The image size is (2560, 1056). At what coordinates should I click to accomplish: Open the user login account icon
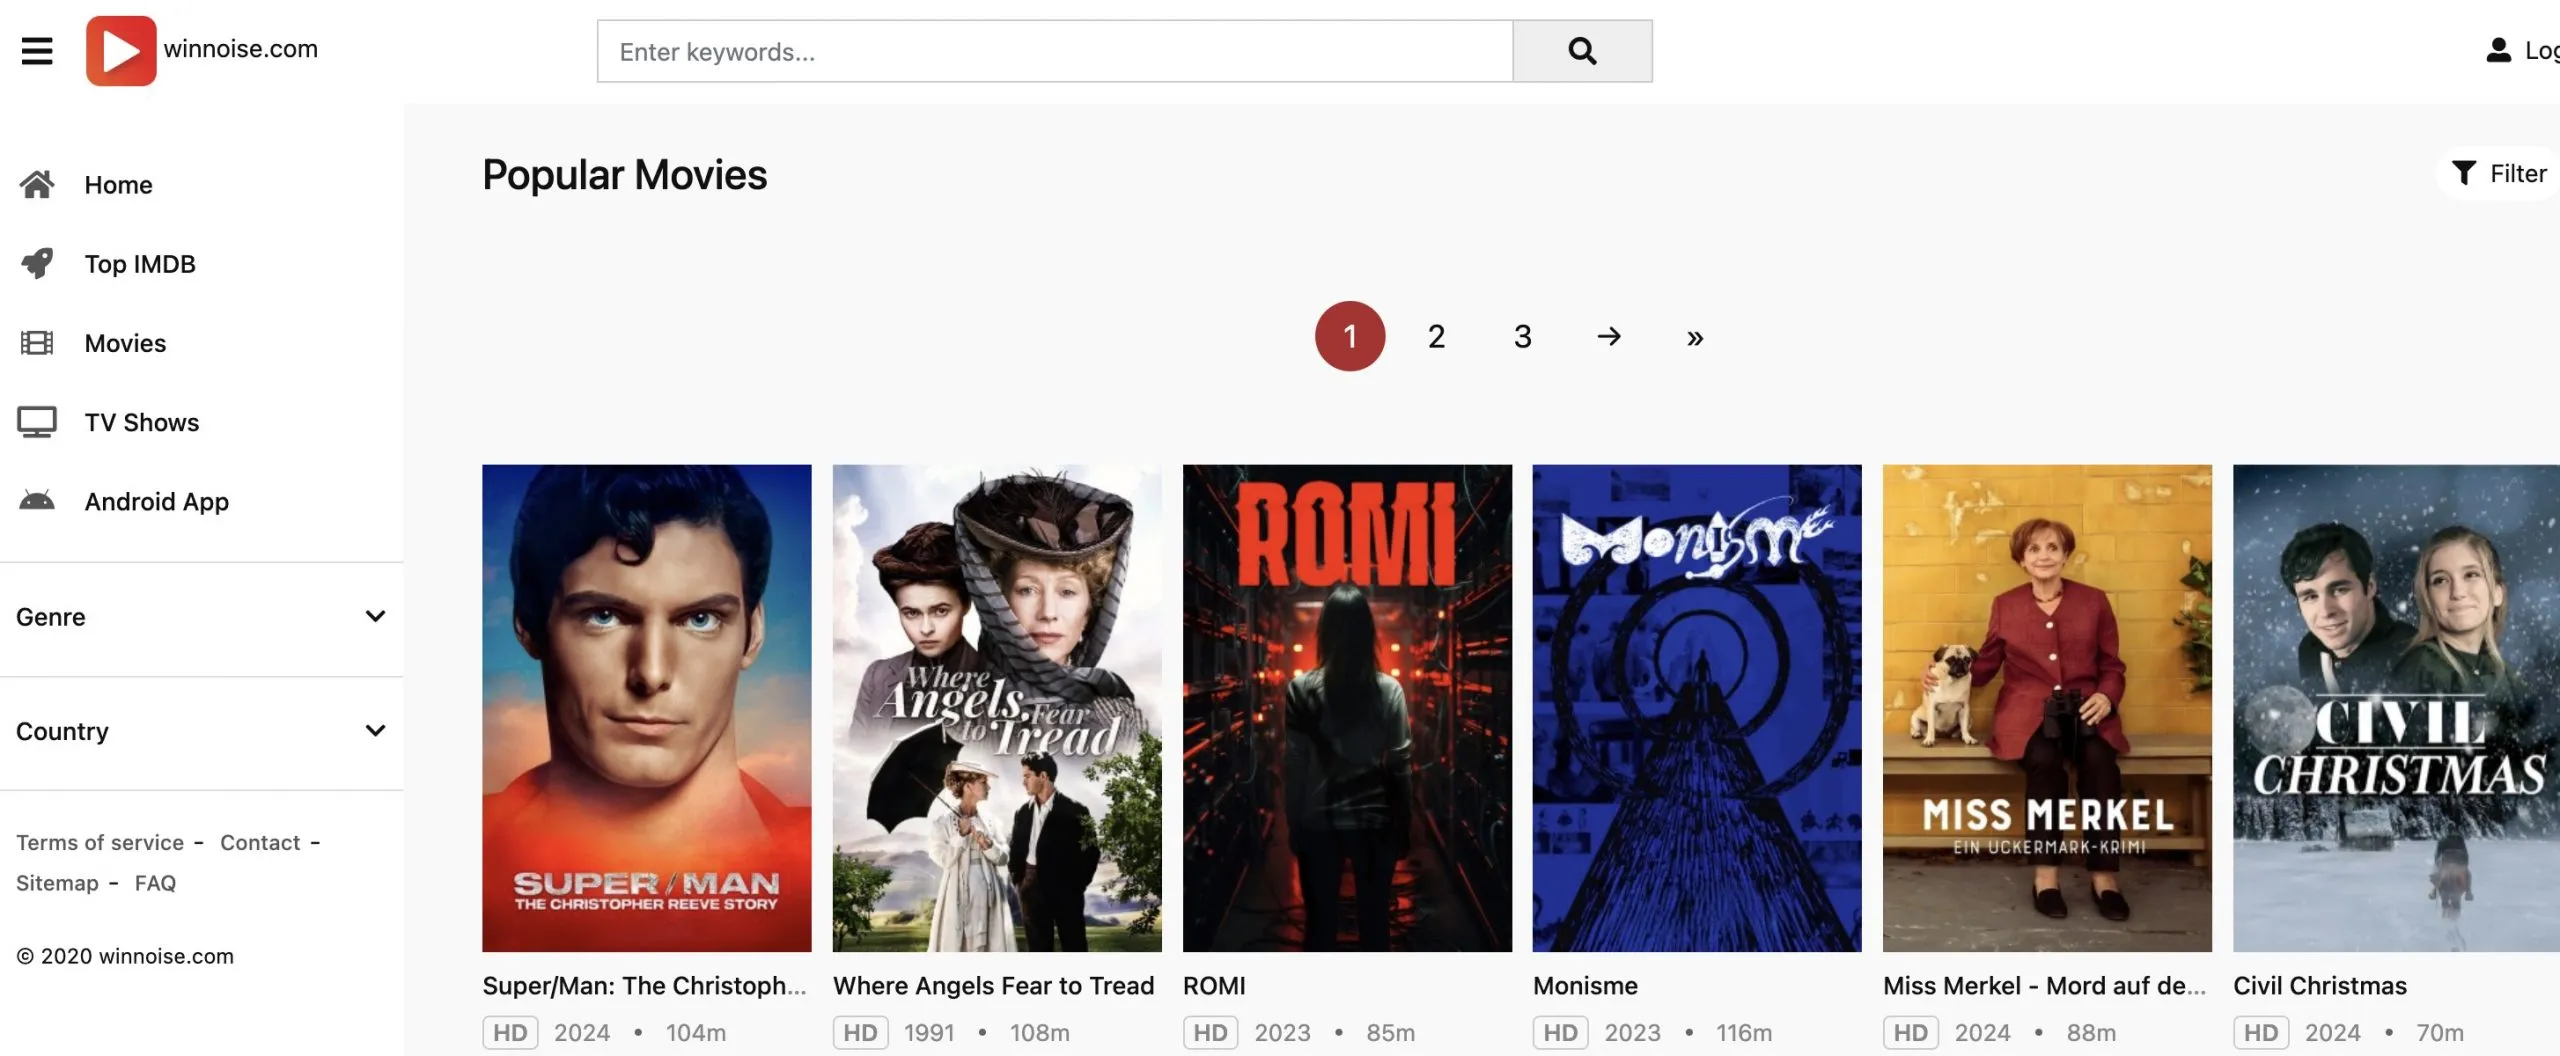(2498, 50)
